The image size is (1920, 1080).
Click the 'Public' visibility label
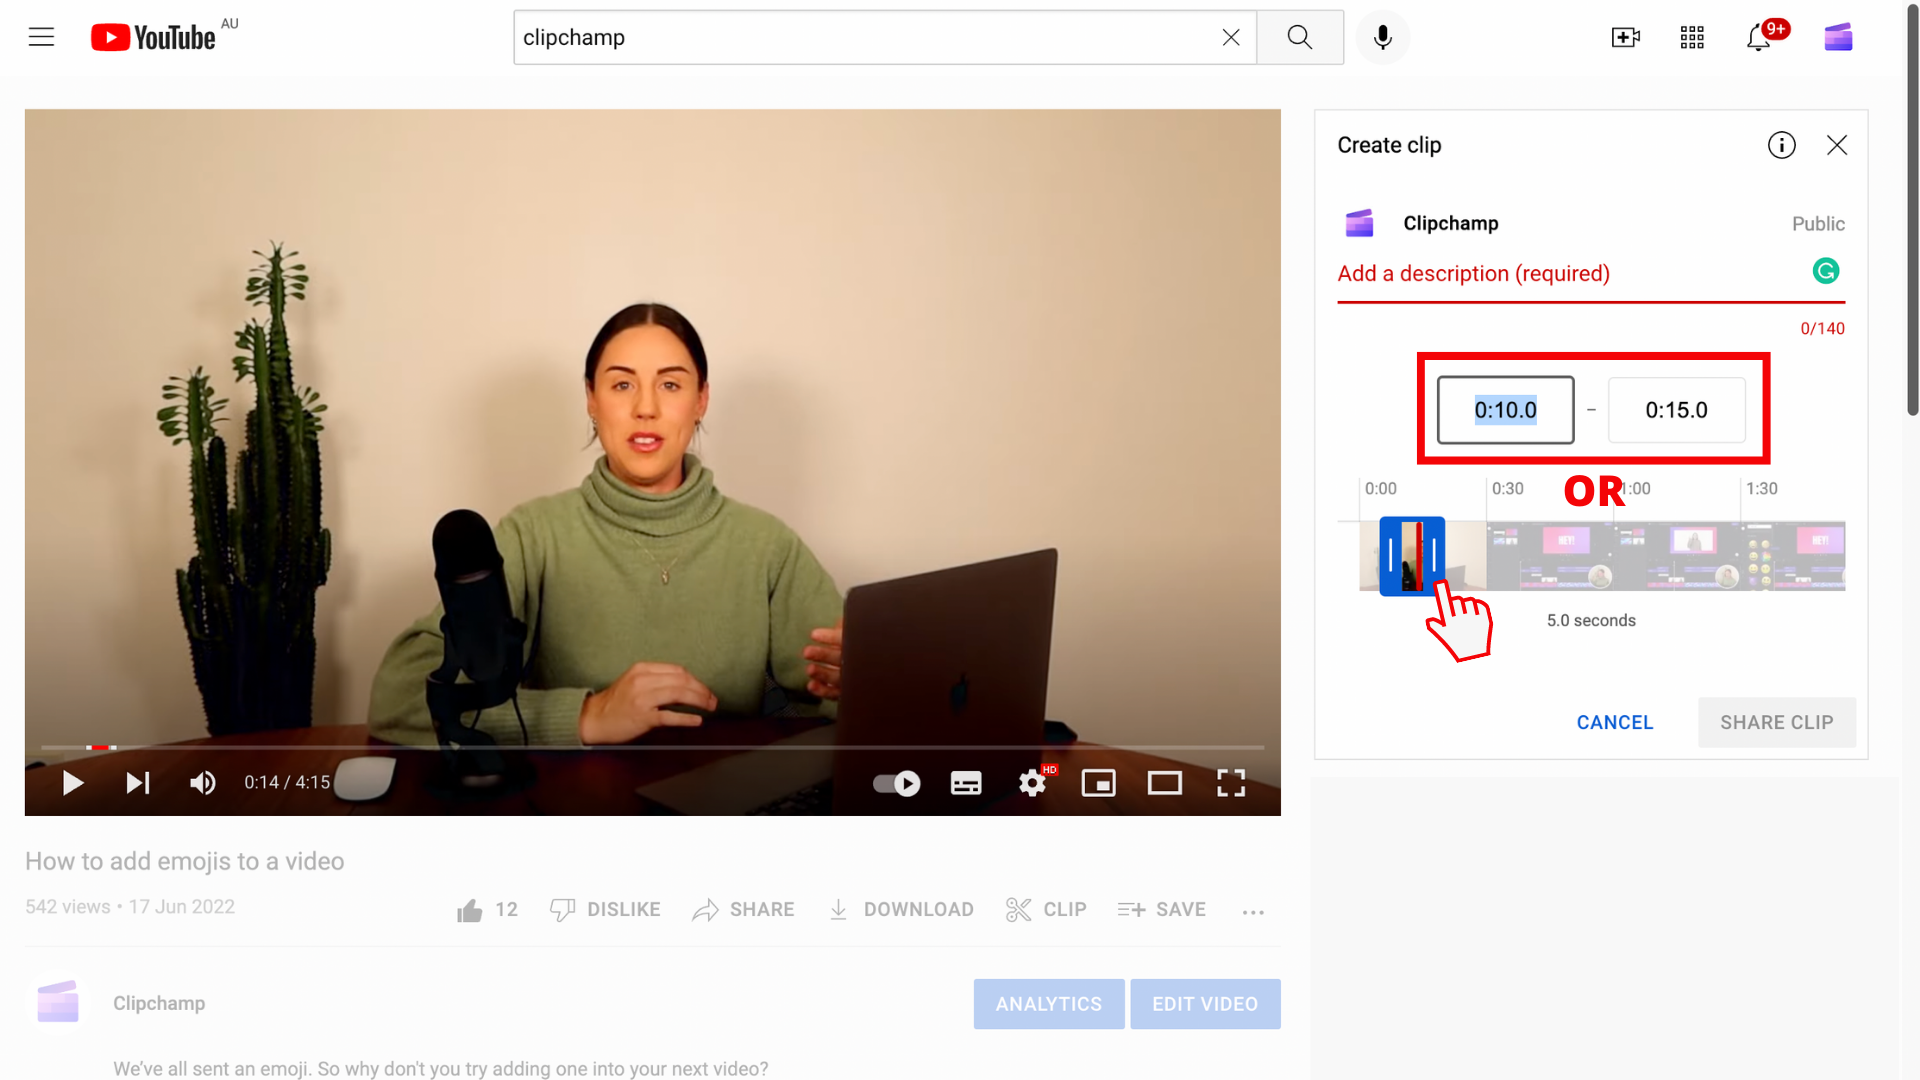click(x=1817, y=224)
